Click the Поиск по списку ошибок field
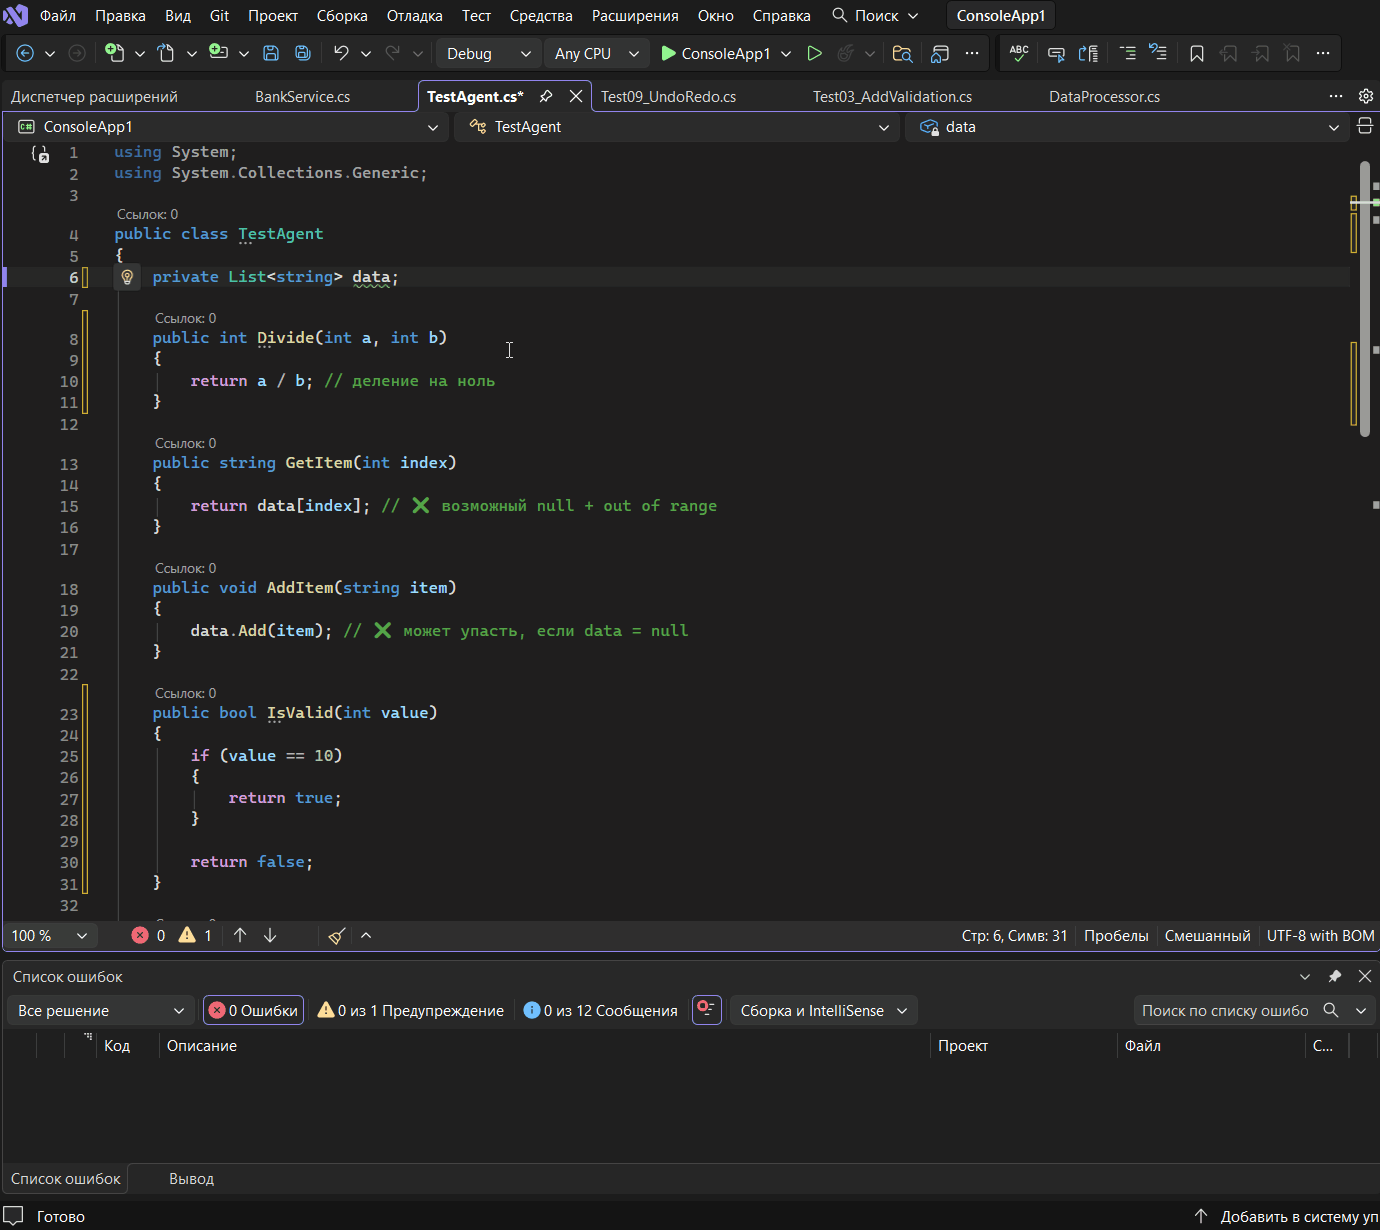1380x1230 pixels. click(x=1225, y=1010)
